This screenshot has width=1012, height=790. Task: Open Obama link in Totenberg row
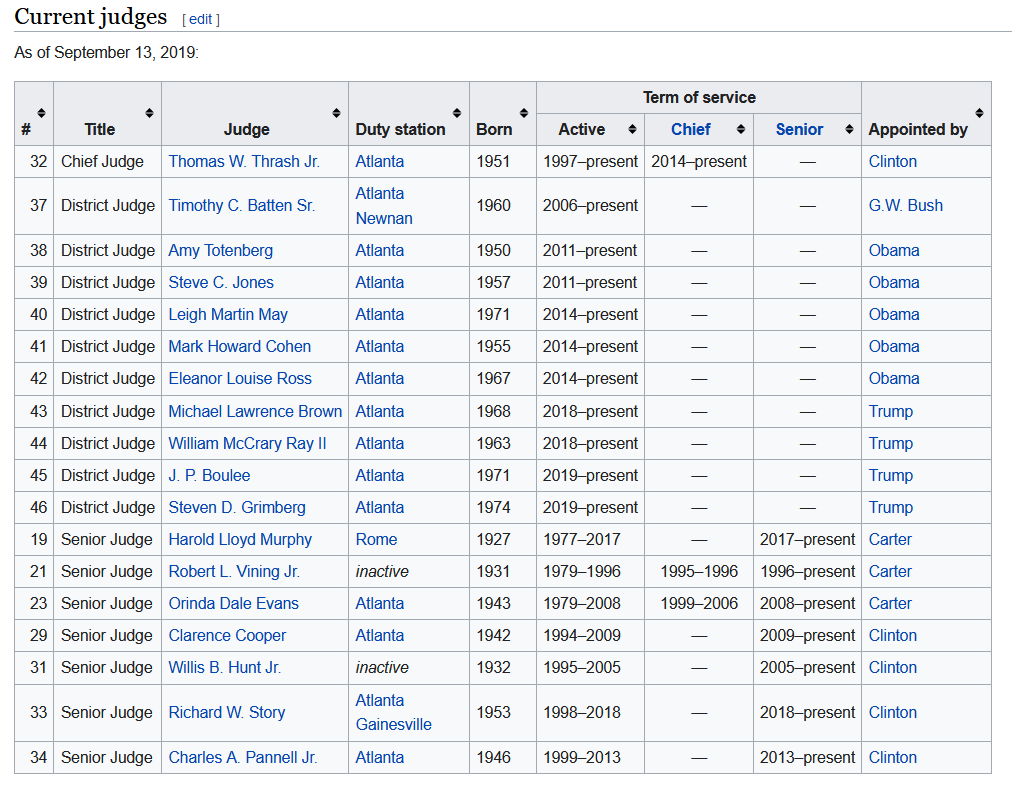pos(894,250)
